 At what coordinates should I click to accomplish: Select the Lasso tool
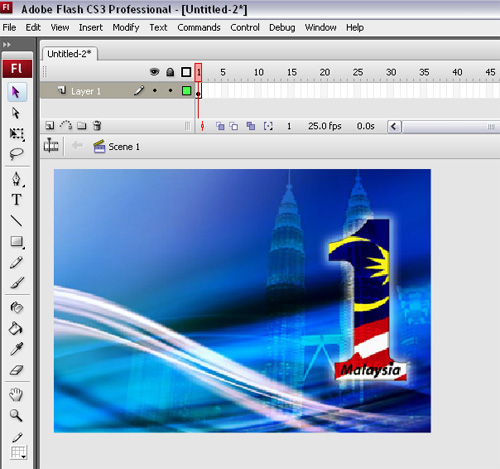[x=16, y=154]
